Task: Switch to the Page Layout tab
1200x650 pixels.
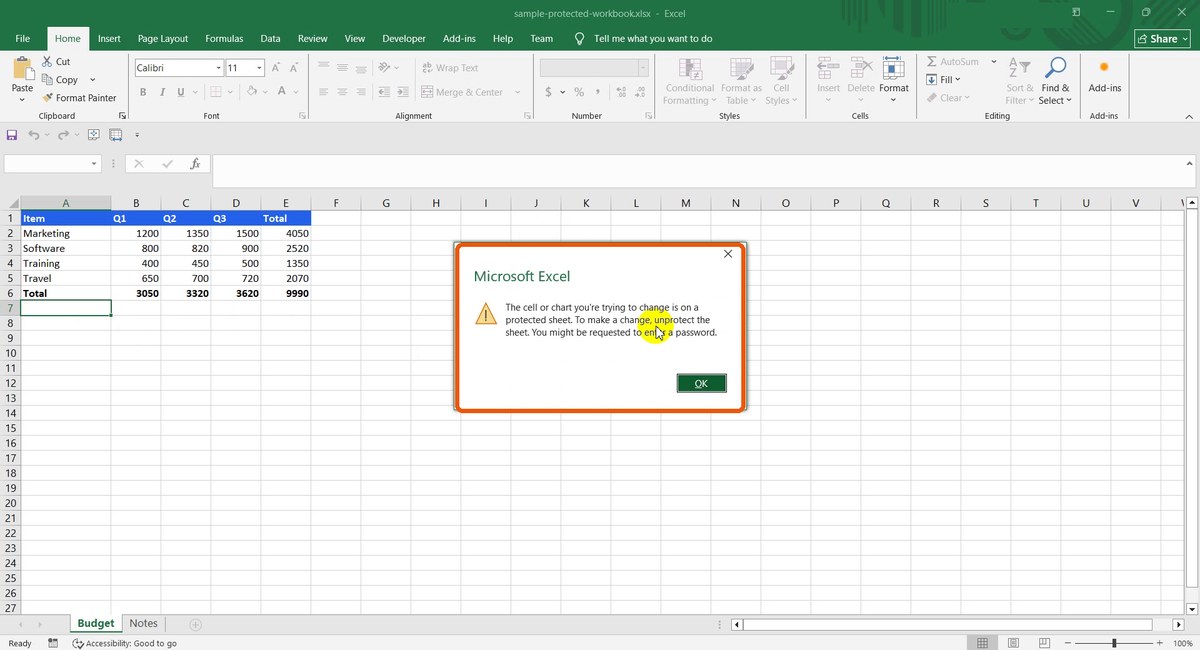Action: pyautogui.click(x=163, y=39)
